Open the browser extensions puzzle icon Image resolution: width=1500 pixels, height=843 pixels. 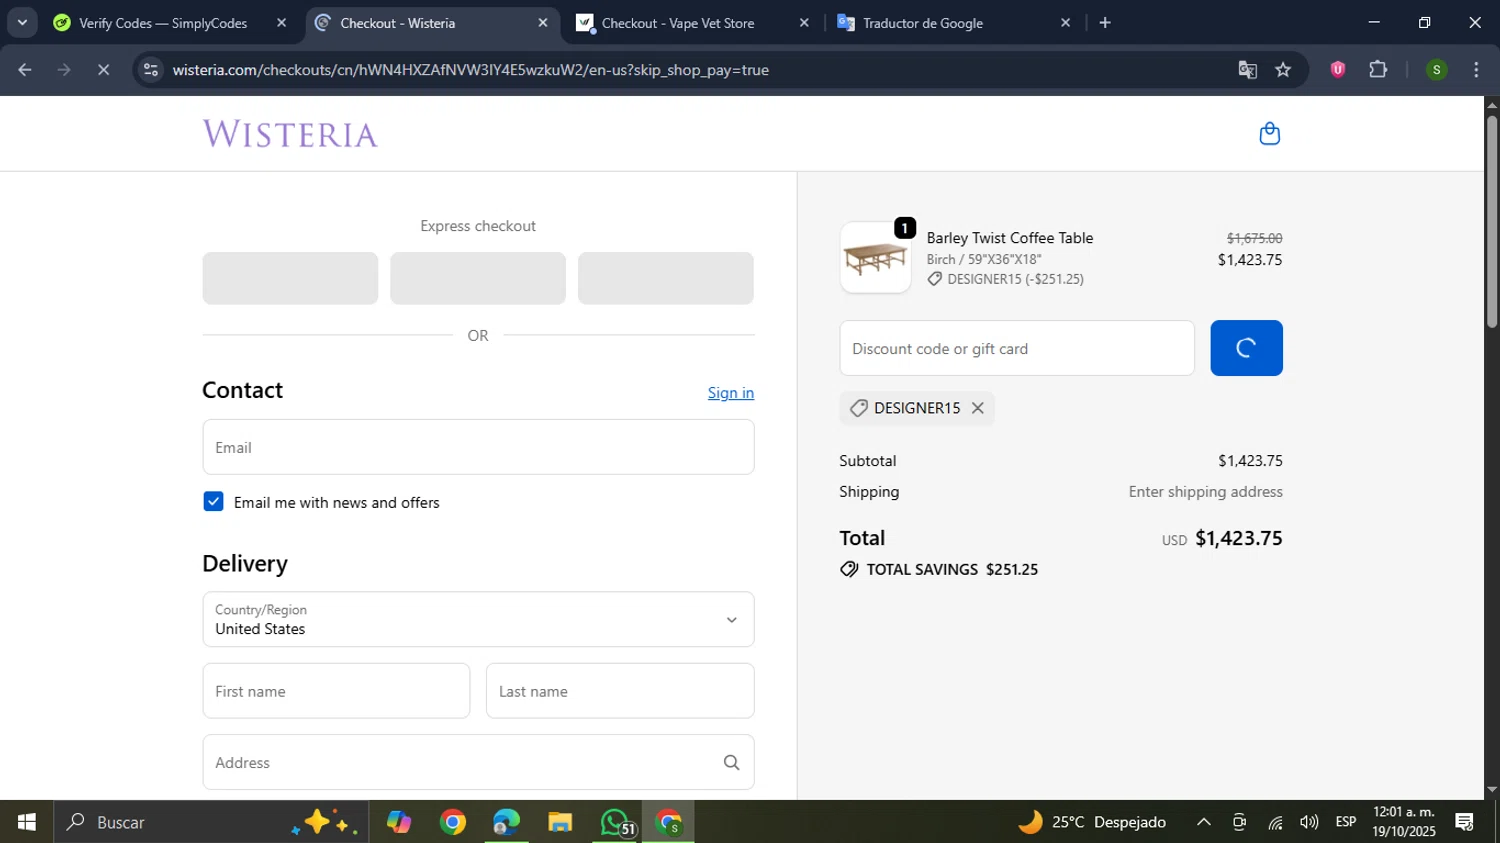pos(1378,70)
